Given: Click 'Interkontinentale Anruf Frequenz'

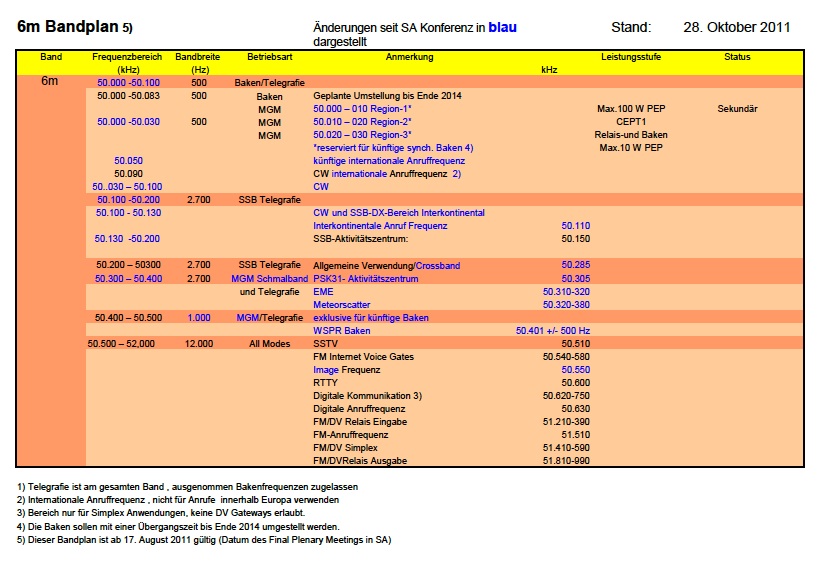Looking at the screenshot, I should click(380, 226).
